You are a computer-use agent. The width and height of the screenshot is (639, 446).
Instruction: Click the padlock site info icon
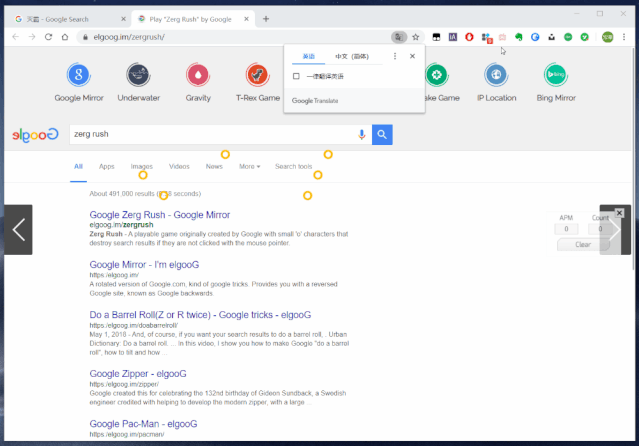click(85, 37)
